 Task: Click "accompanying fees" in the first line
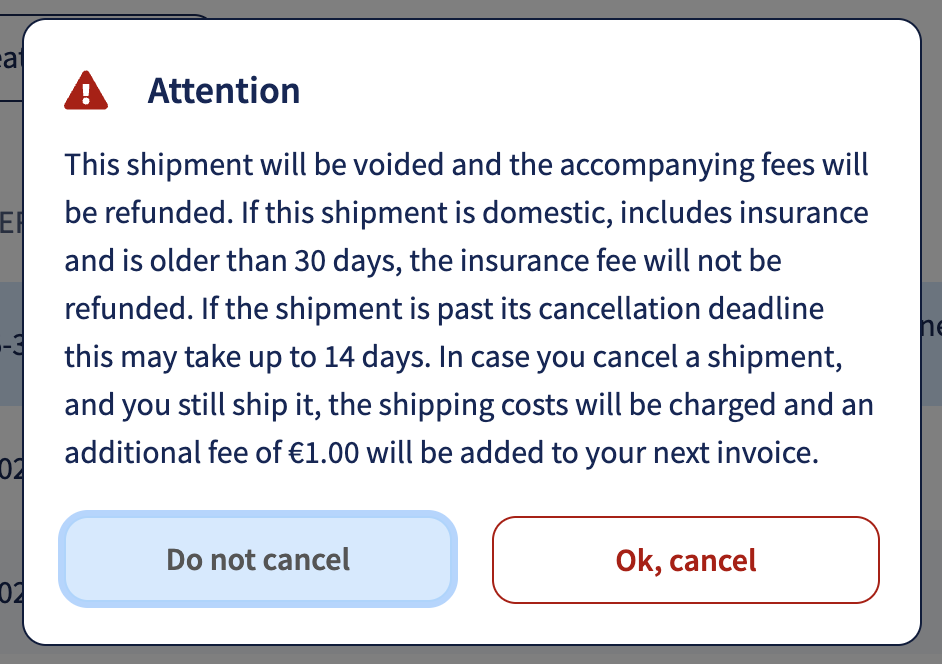coord(714,165)
